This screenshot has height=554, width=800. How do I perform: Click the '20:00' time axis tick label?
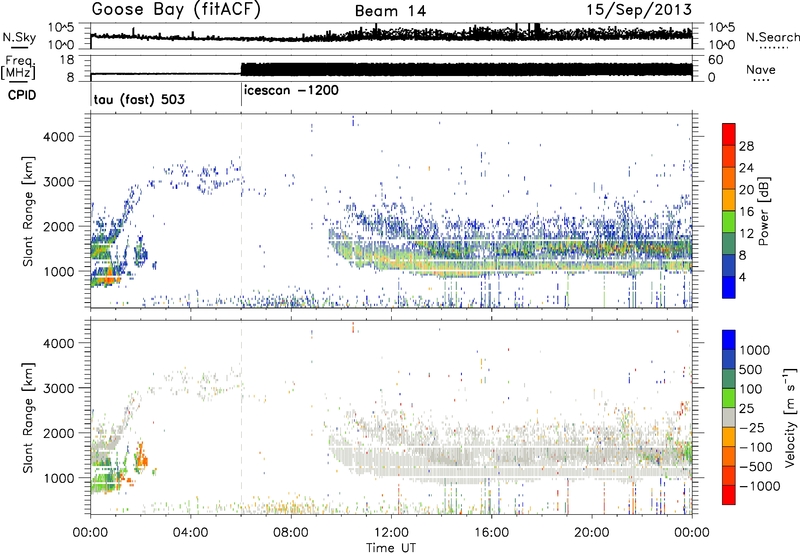point(592,533)
